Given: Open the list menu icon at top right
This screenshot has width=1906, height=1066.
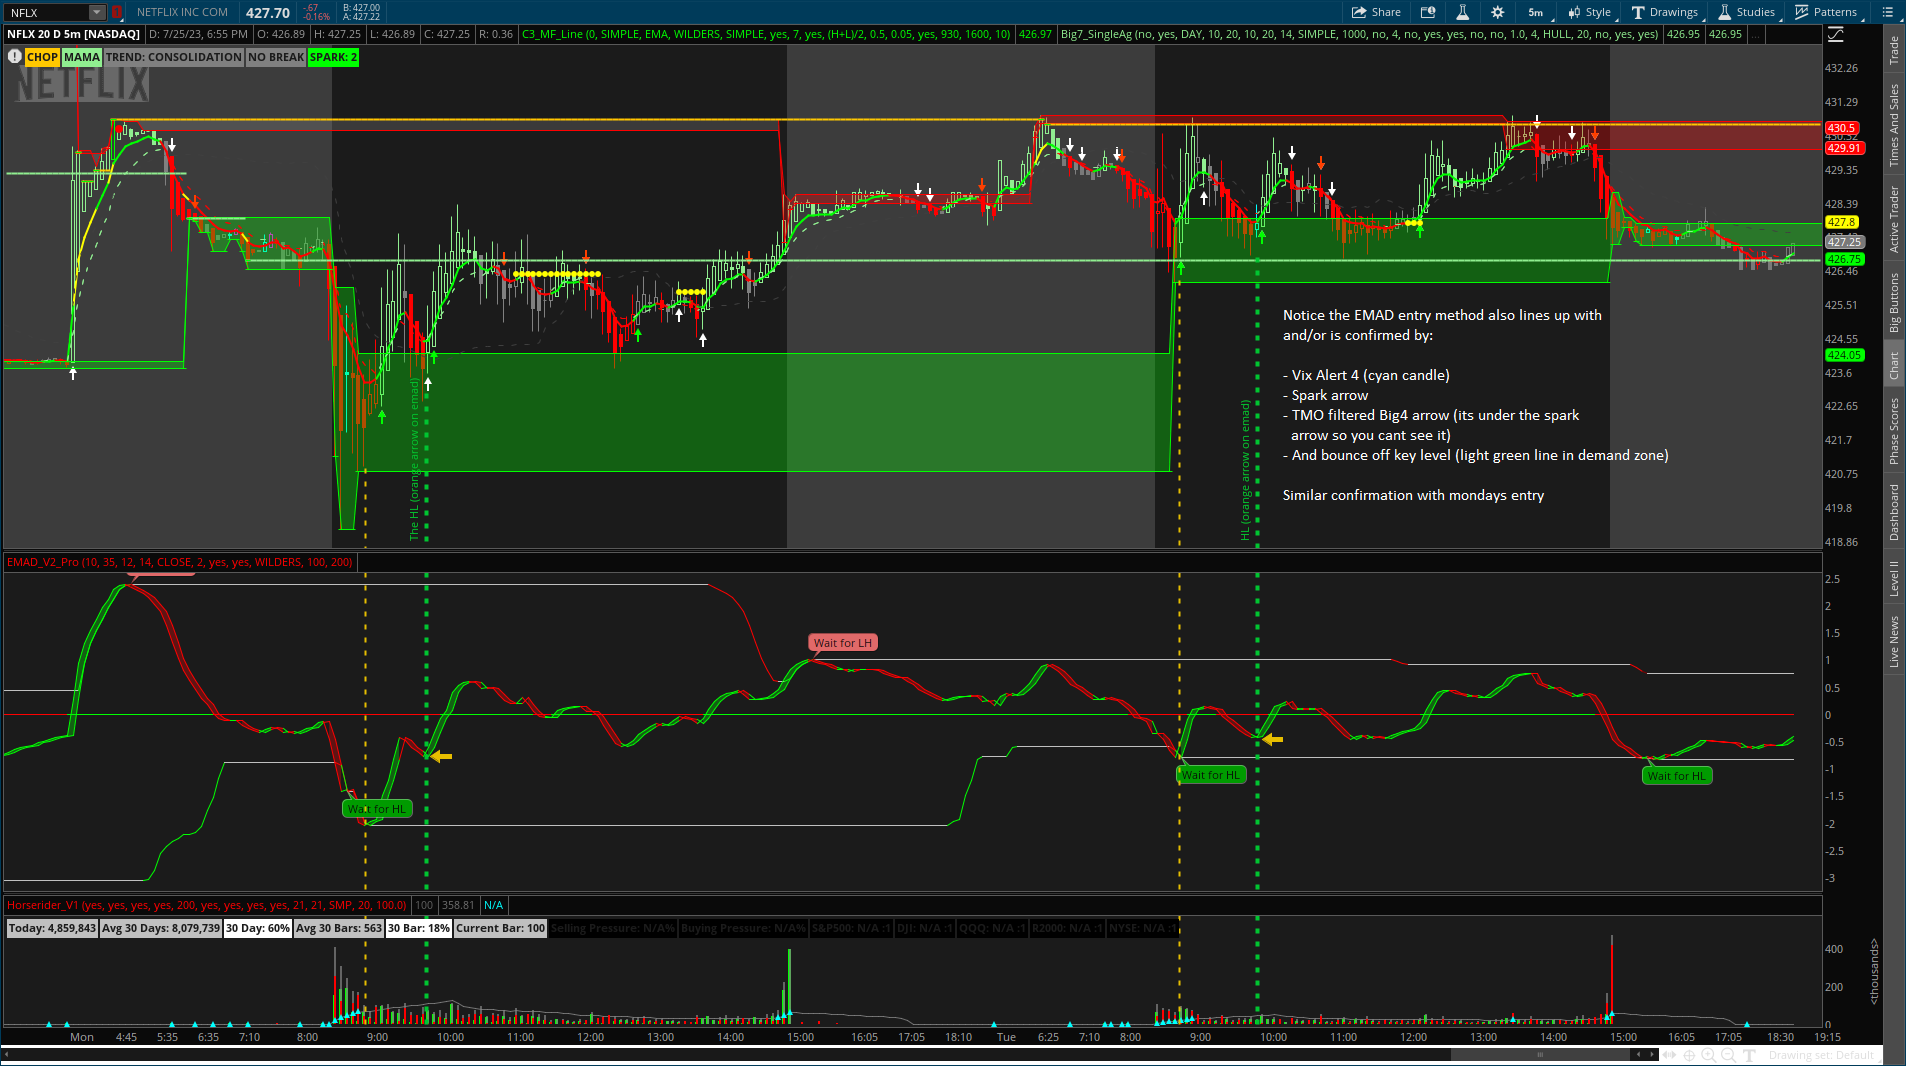Looking at the screenshot, I should pos(1888,12).
